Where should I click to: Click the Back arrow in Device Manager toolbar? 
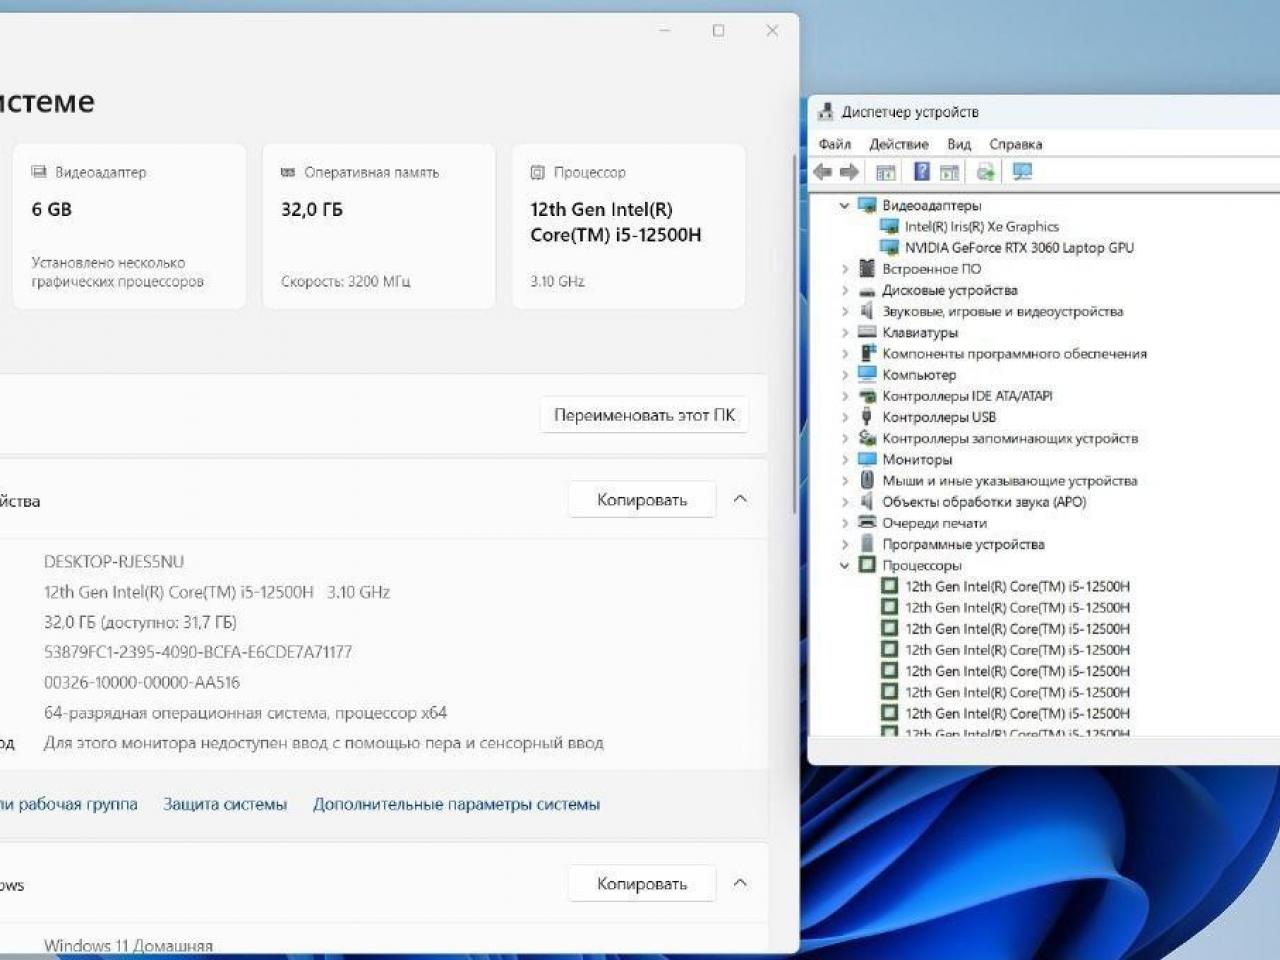[823, 172]
